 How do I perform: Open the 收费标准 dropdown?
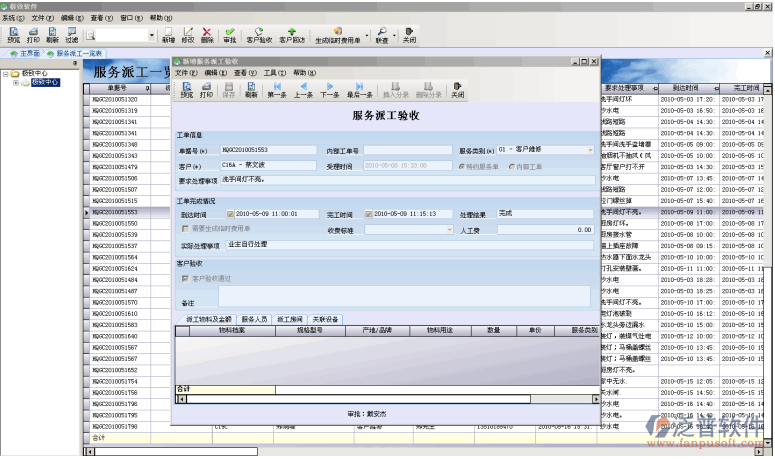pyautogui.click(x=449, y=229)
